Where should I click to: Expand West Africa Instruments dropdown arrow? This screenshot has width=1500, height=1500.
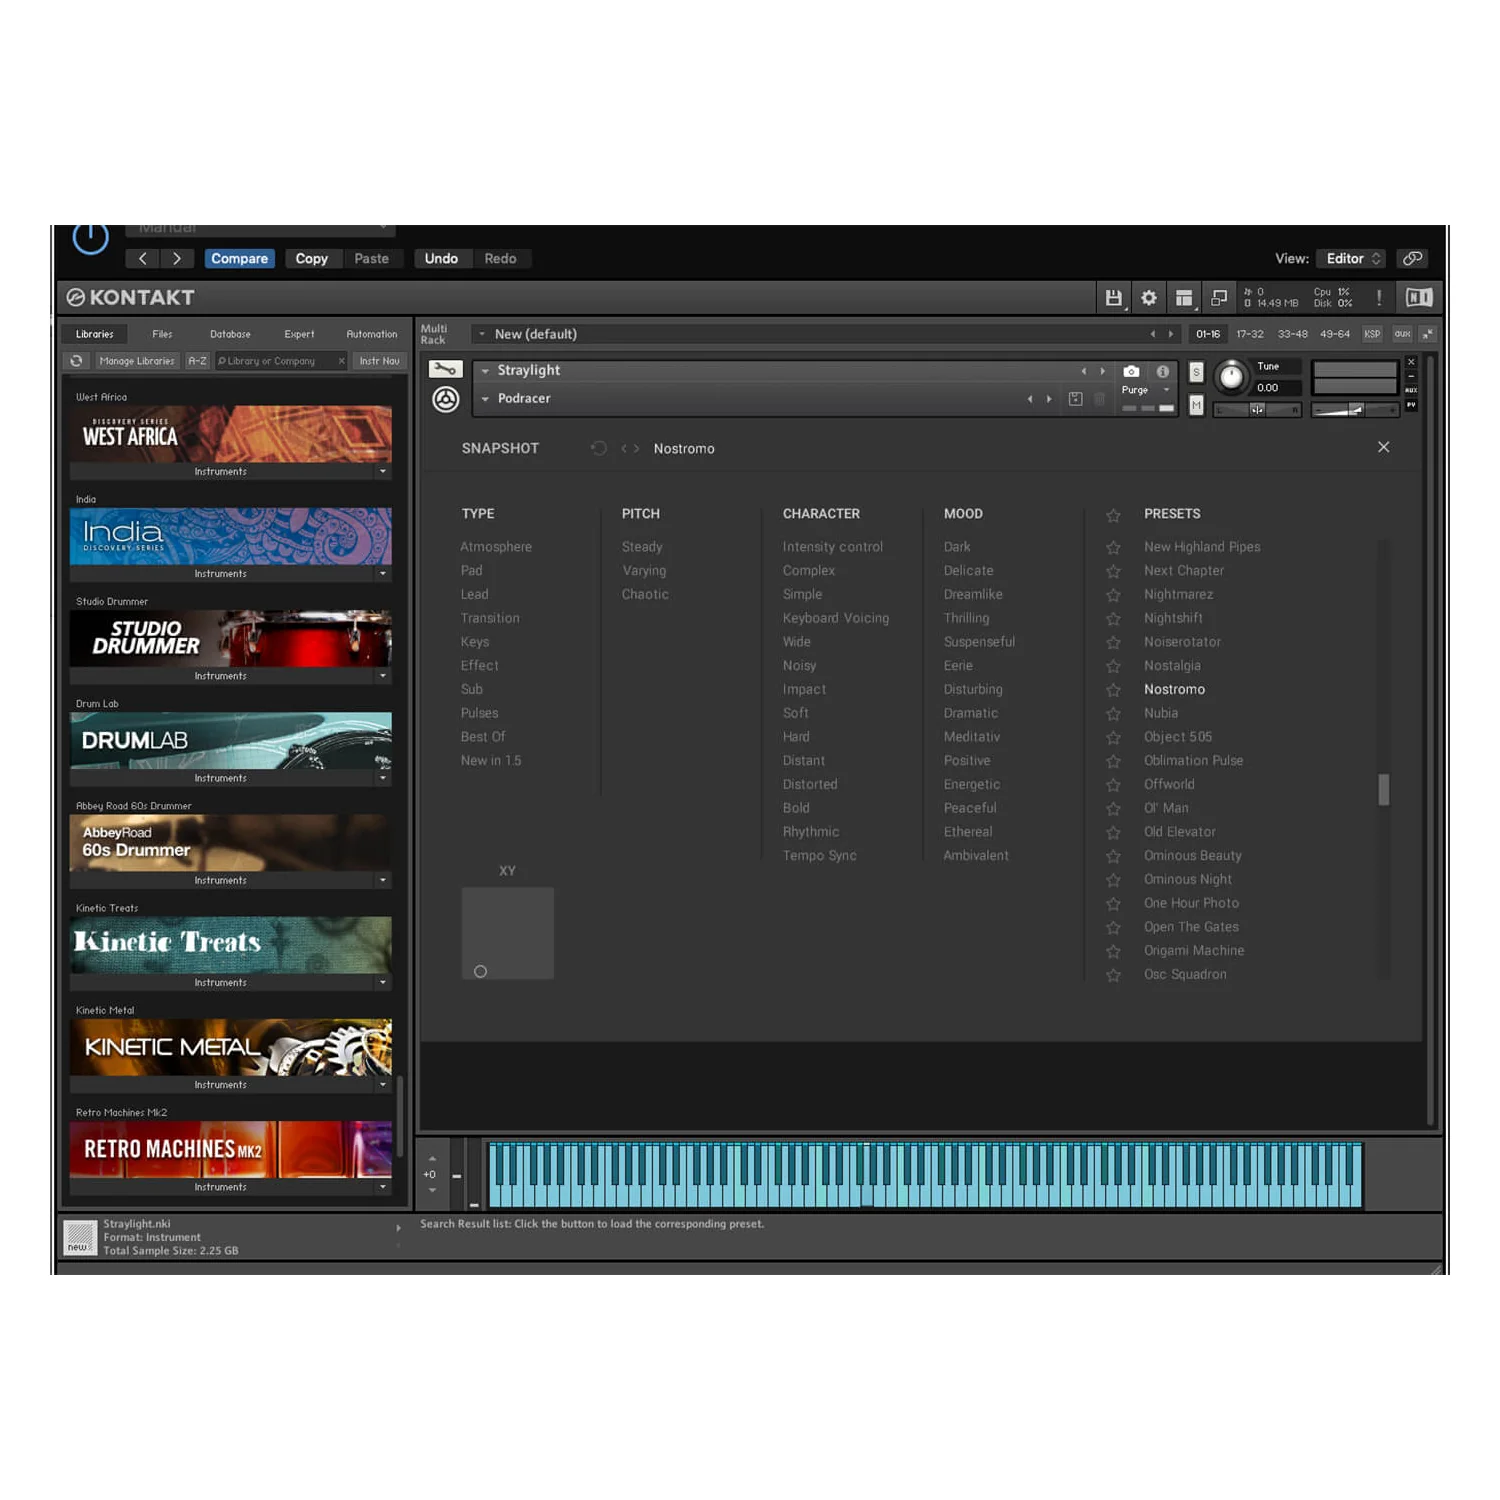[382, 471]
